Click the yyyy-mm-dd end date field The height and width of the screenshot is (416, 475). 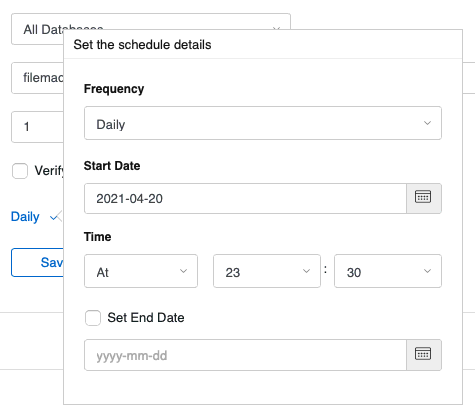click(x=245, y=355)
